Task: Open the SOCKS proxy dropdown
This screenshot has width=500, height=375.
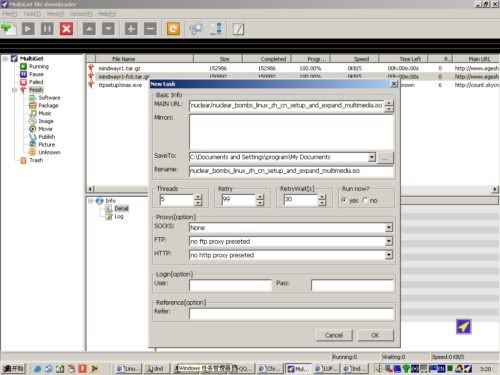Action: [x=389, y=228]
